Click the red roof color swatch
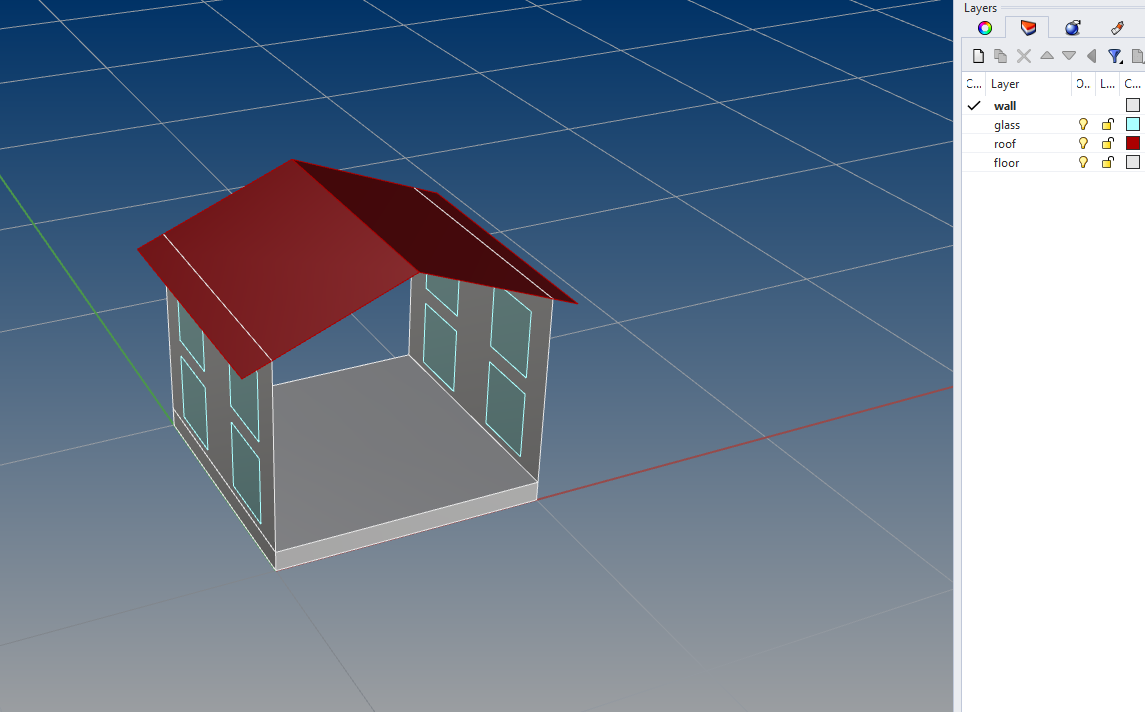This screenshot has width=1145, height=712. coord(1132,144)
